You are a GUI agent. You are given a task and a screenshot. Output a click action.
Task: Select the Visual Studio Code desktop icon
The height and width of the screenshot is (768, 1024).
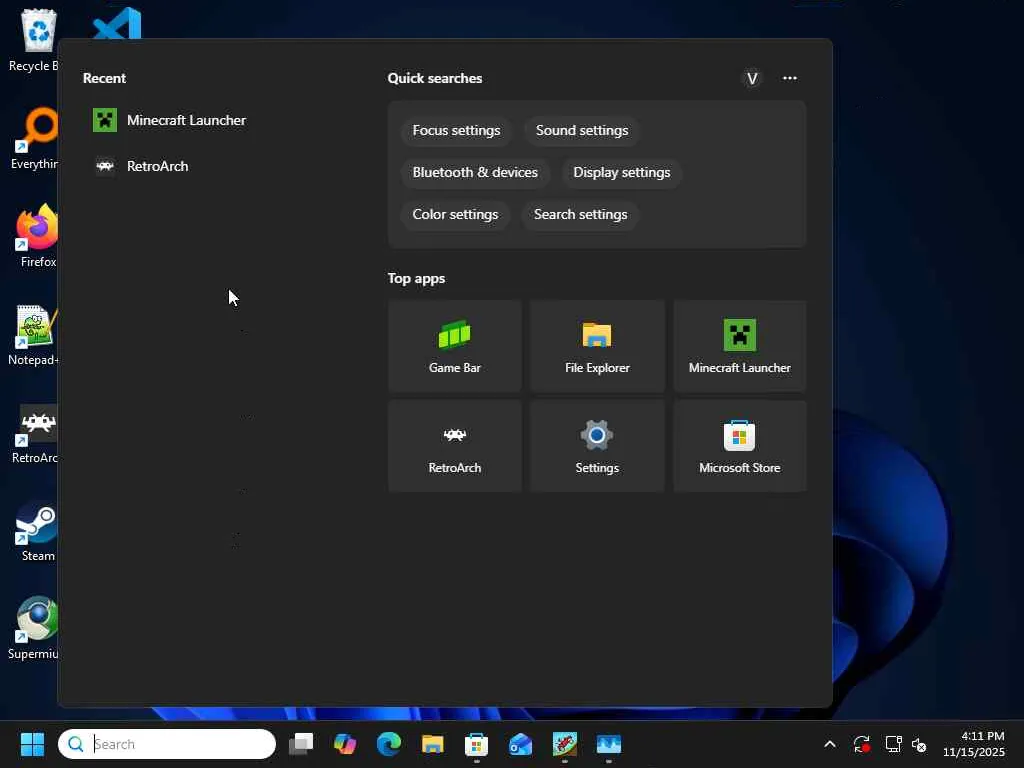point(118,24)
